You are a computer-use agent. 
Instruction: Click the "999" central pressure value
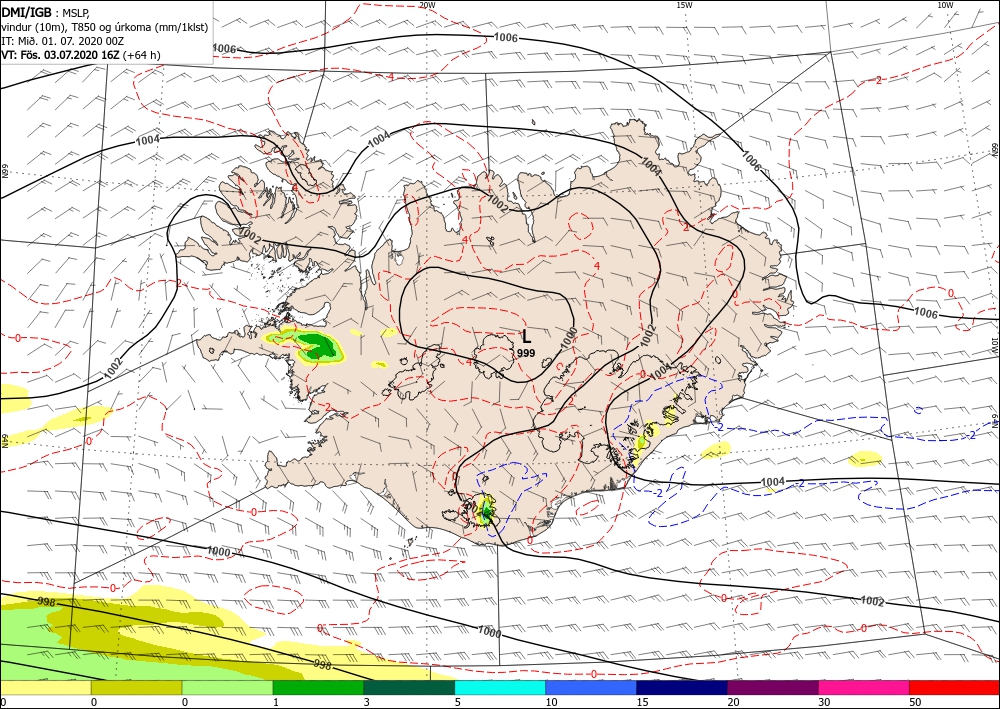(526, 353)
